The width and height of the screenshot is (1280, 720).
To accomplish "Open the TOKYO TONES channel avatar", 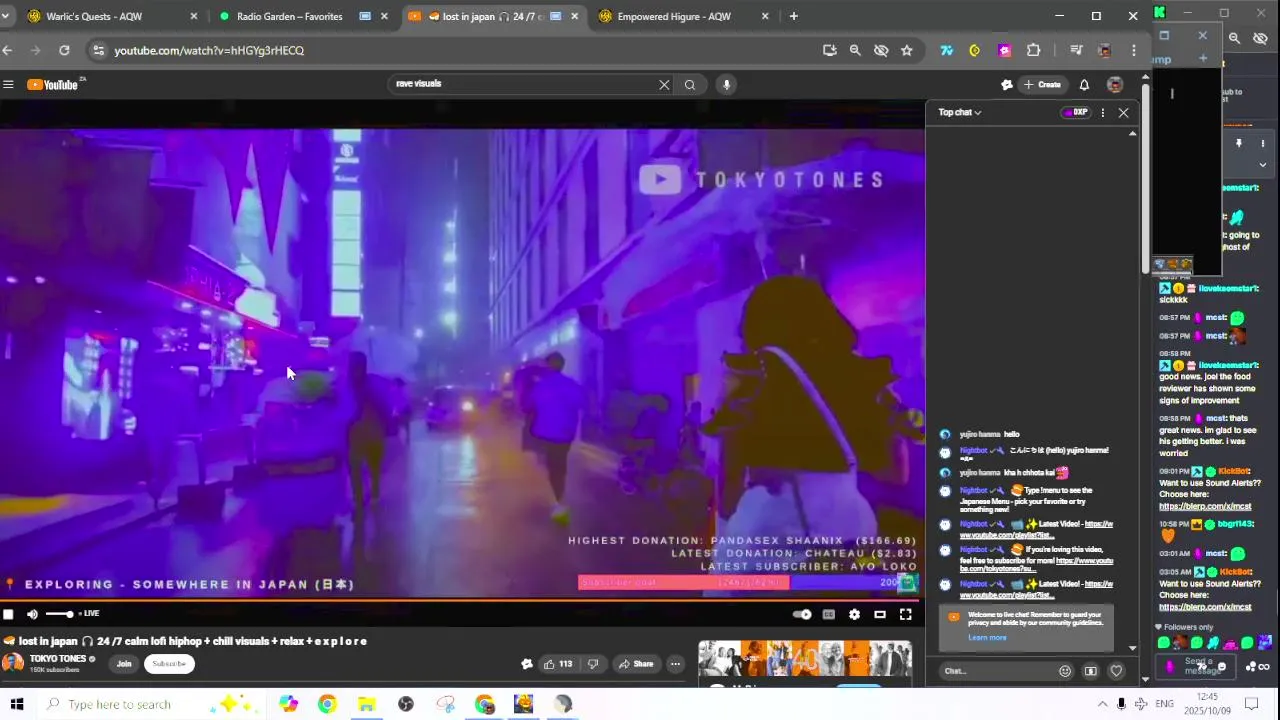I will [x=13, y=663].
